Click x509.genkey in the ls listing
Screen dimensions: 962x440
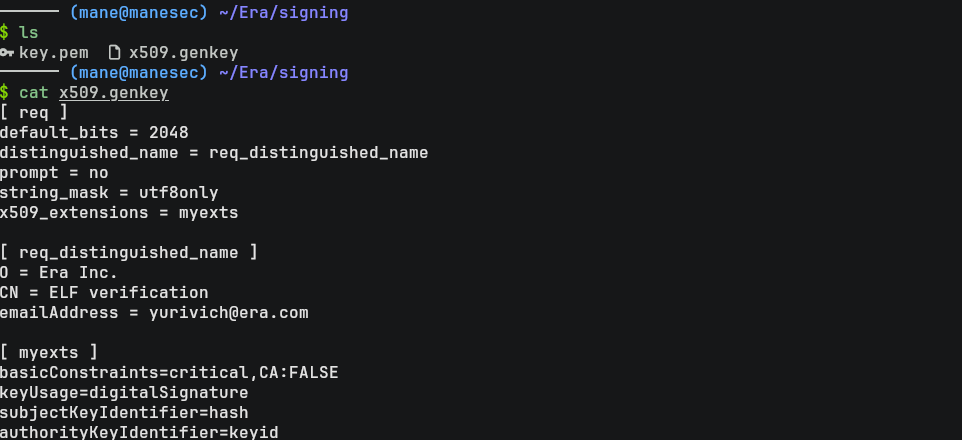coord(183,52)
